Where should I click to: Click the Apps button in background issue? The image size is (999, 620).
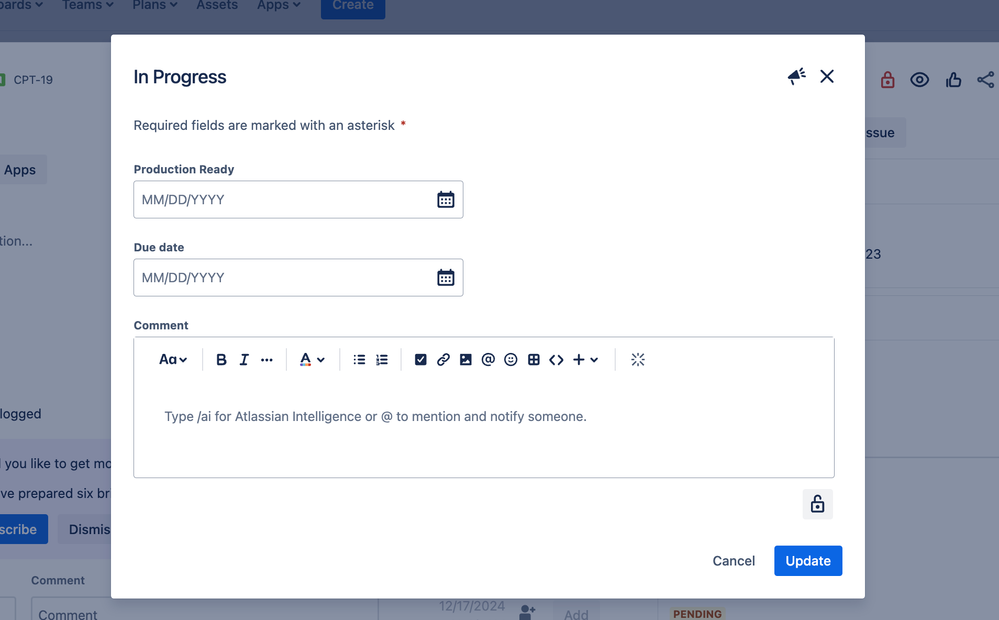pos(20,170)
